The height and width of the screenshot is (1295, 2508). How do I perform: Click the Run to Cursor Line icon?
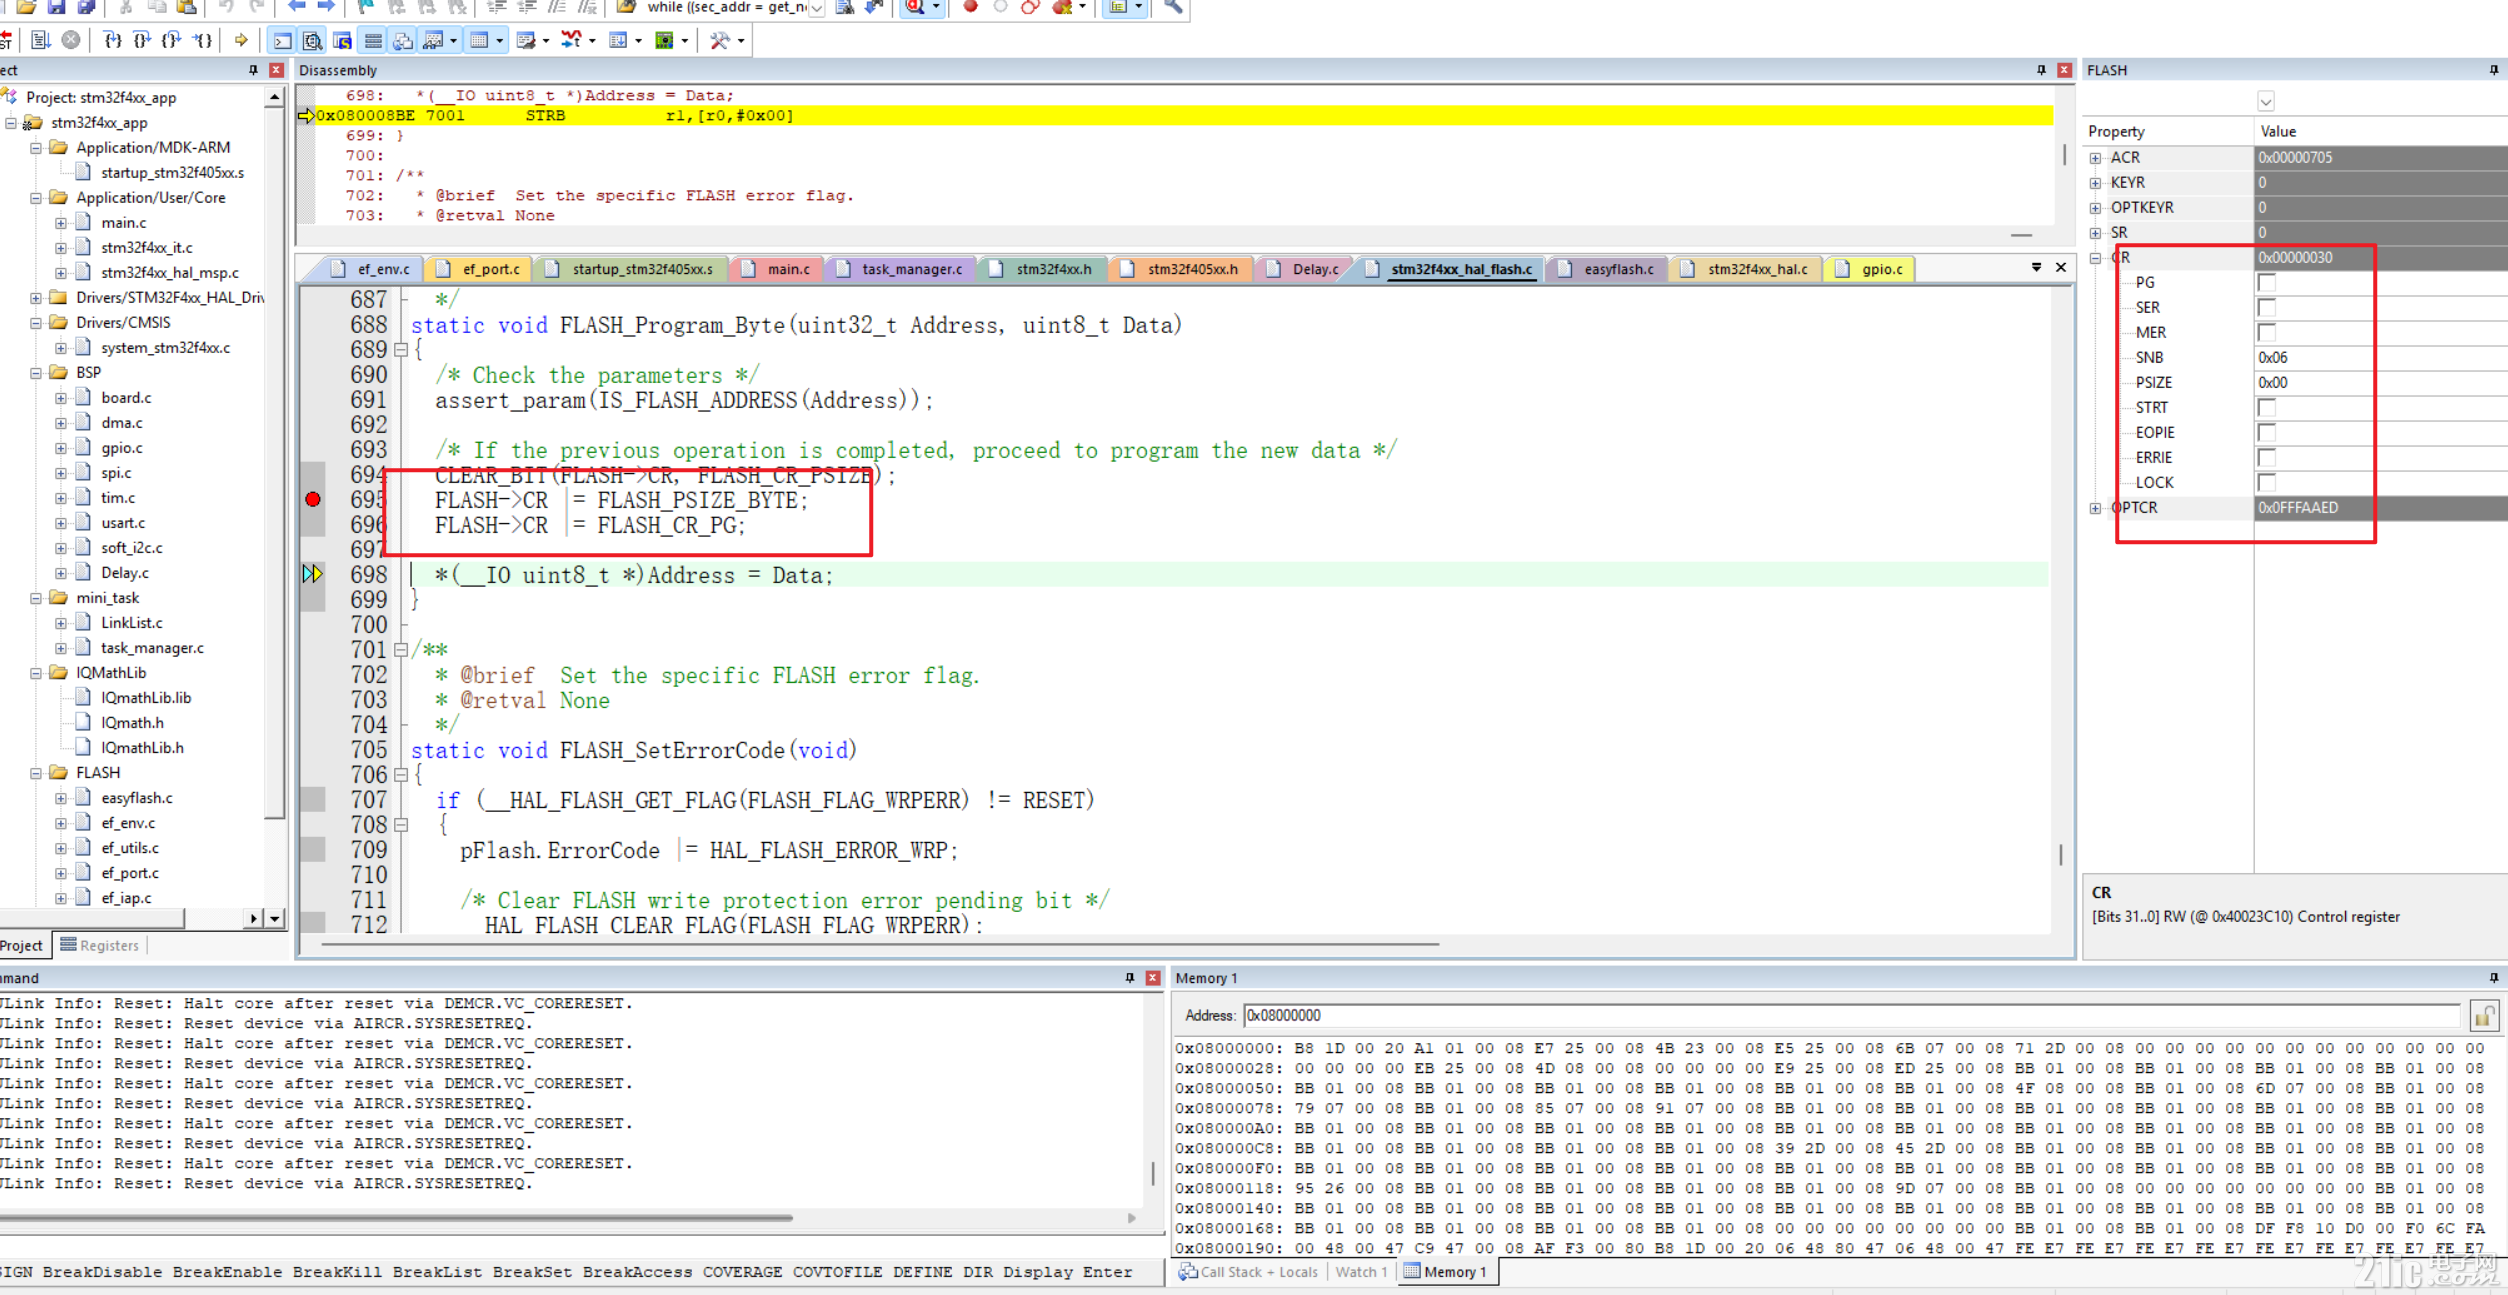coord(203,40)
